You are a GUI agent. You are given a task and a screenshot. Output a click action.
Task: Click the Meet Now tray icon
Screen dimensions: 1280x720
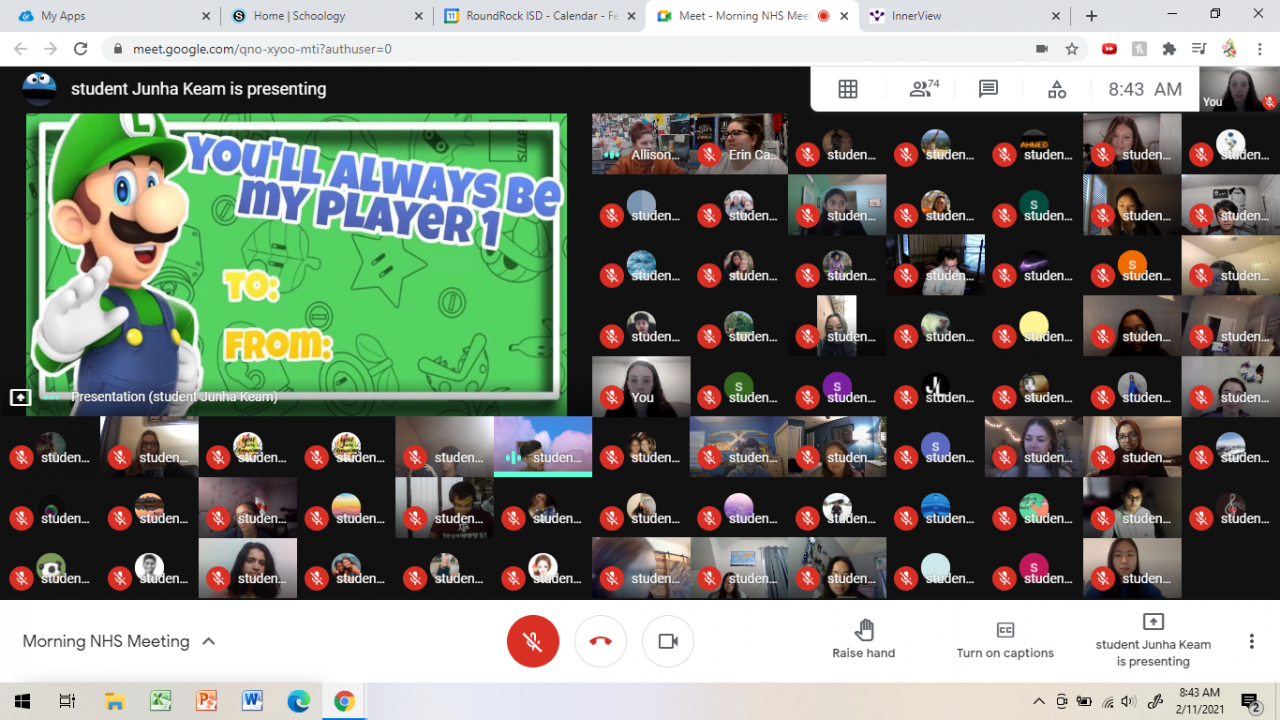(x=1062, y=701)
